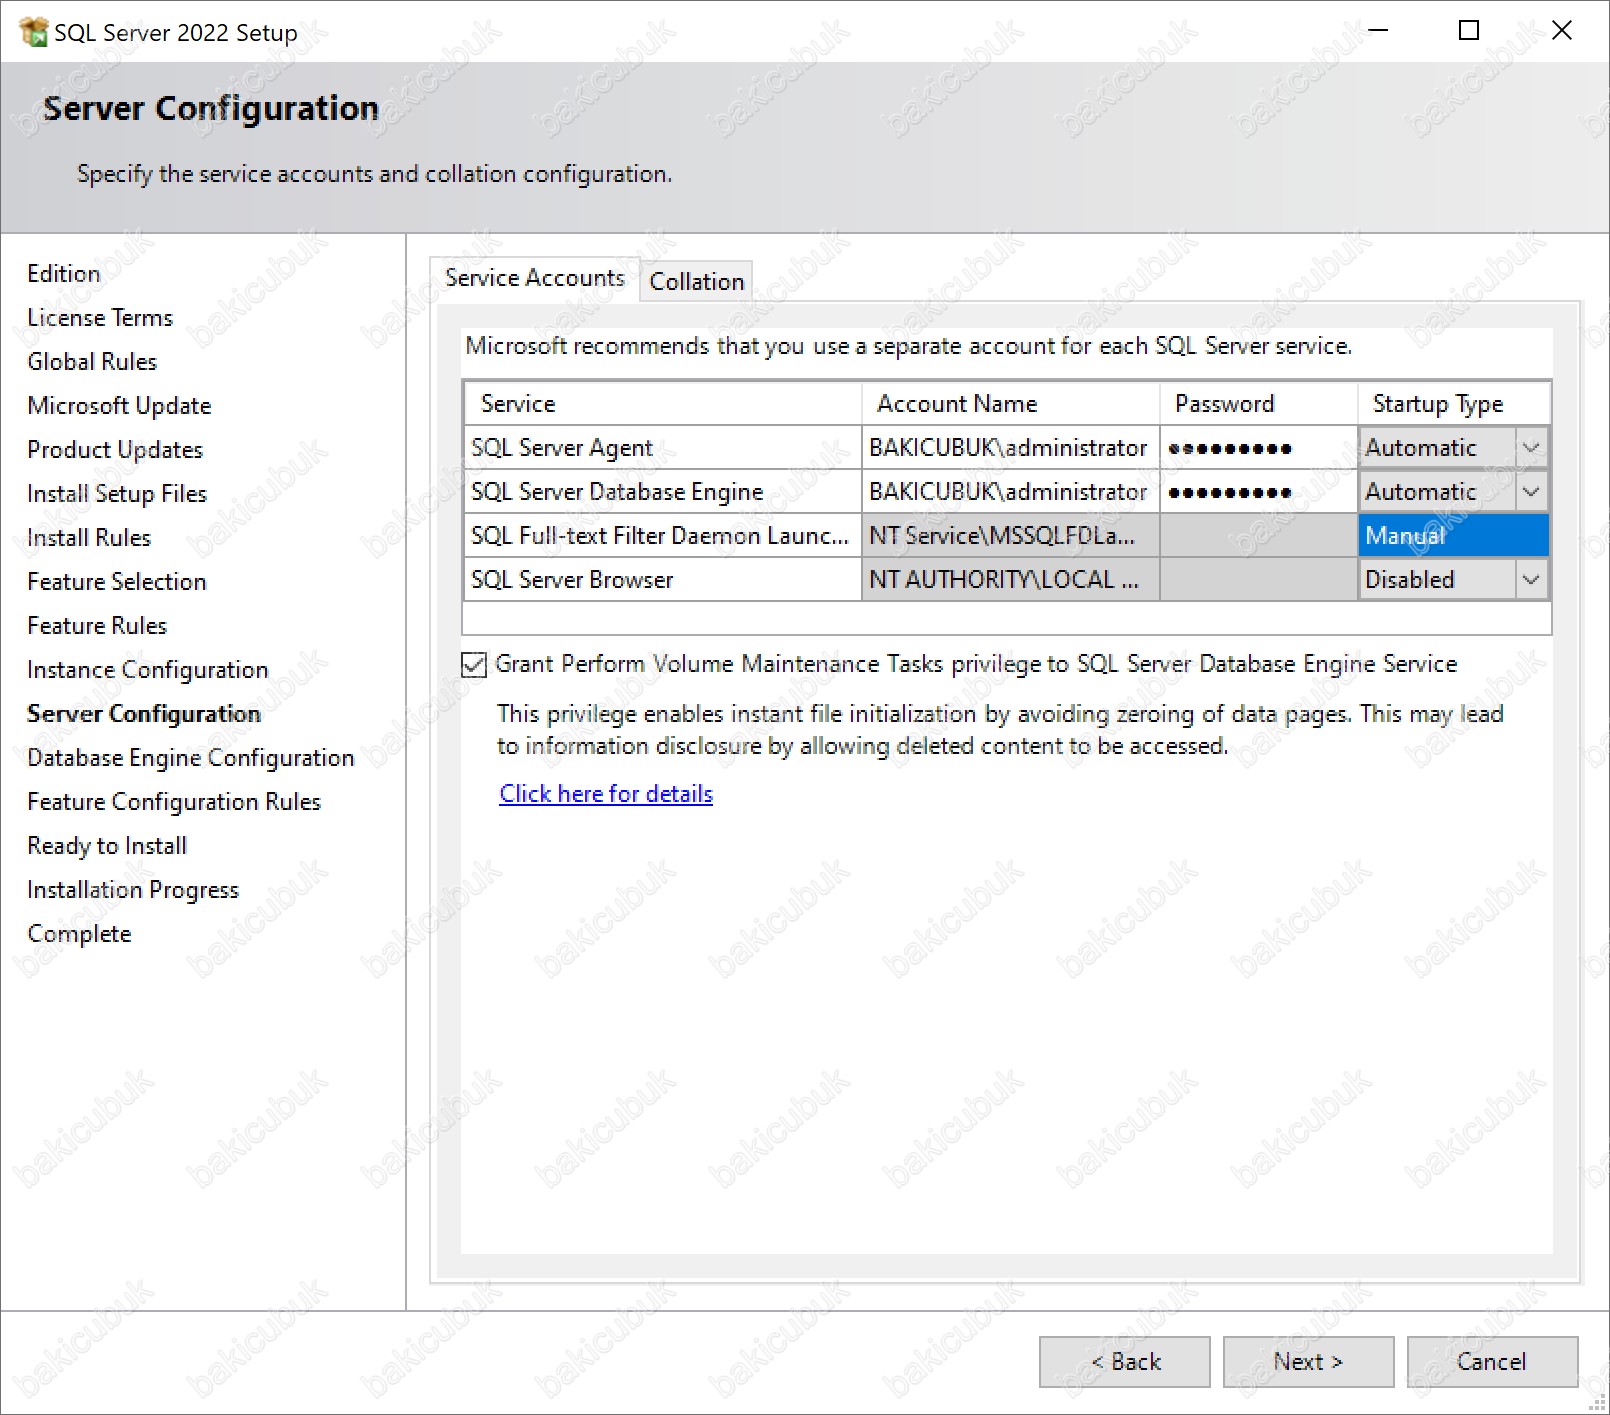Click the Service column header

click(x=662, y=404)
